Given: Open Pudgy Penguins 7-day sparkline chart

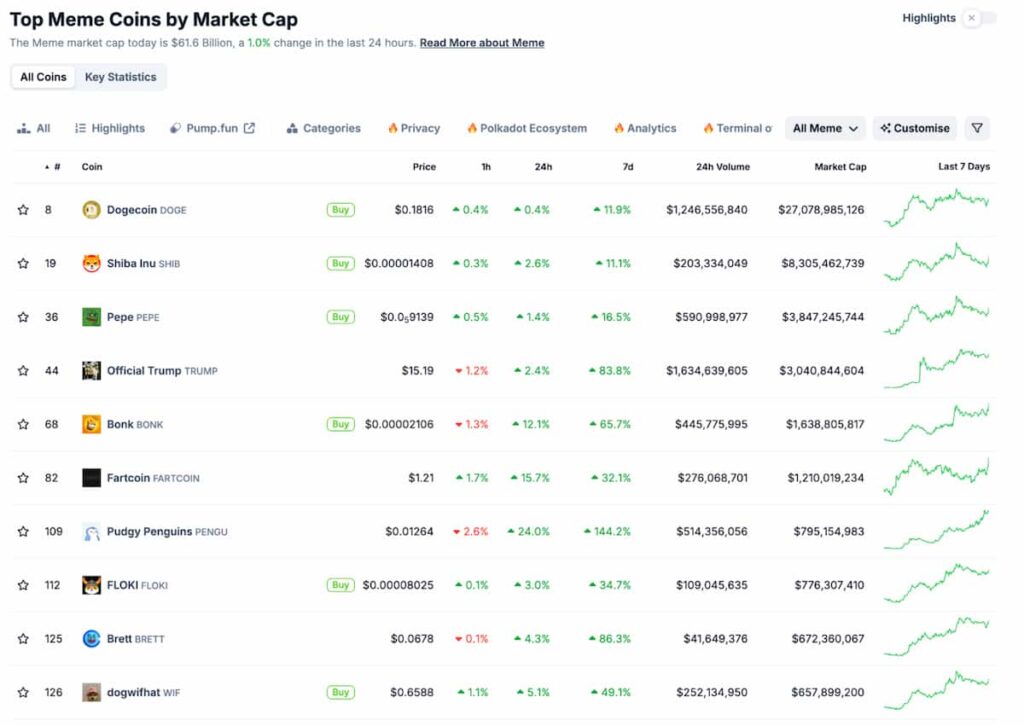Looking at the screenshot, I should 936,529.
